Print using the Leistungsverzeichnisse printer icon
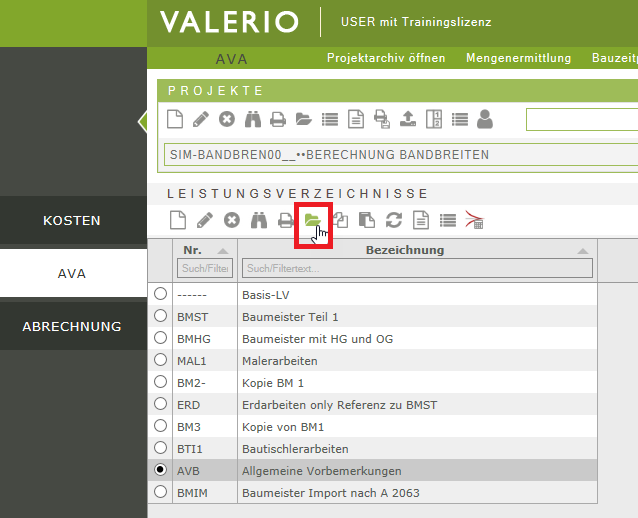The height and width of the screenshot is (518, 638). click(x=286, y=220)
